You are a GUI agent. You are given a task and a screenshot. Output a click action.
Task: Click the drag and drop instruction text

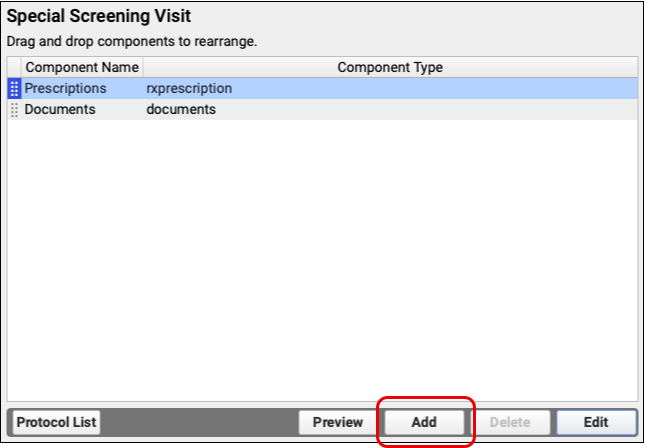tap(132, 42)
